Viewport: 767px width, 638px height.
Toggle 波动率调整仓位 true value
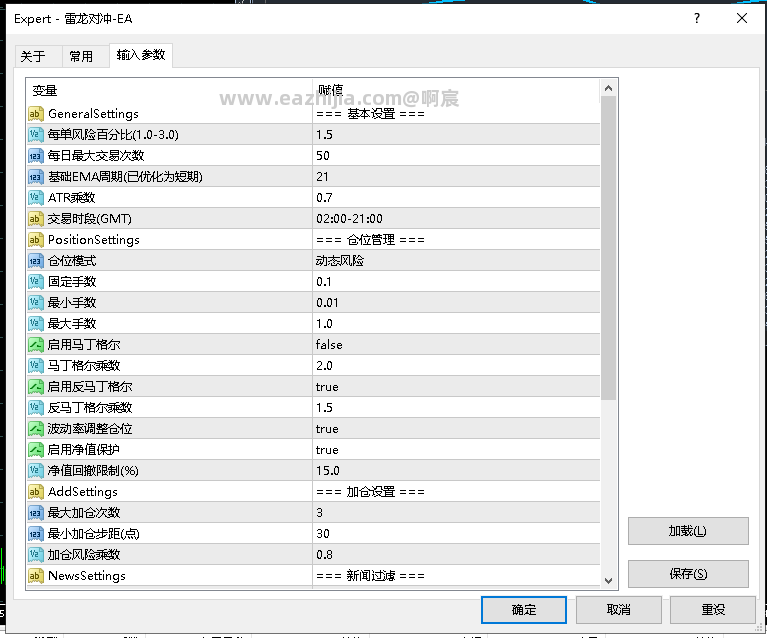(x=456, y=429)
